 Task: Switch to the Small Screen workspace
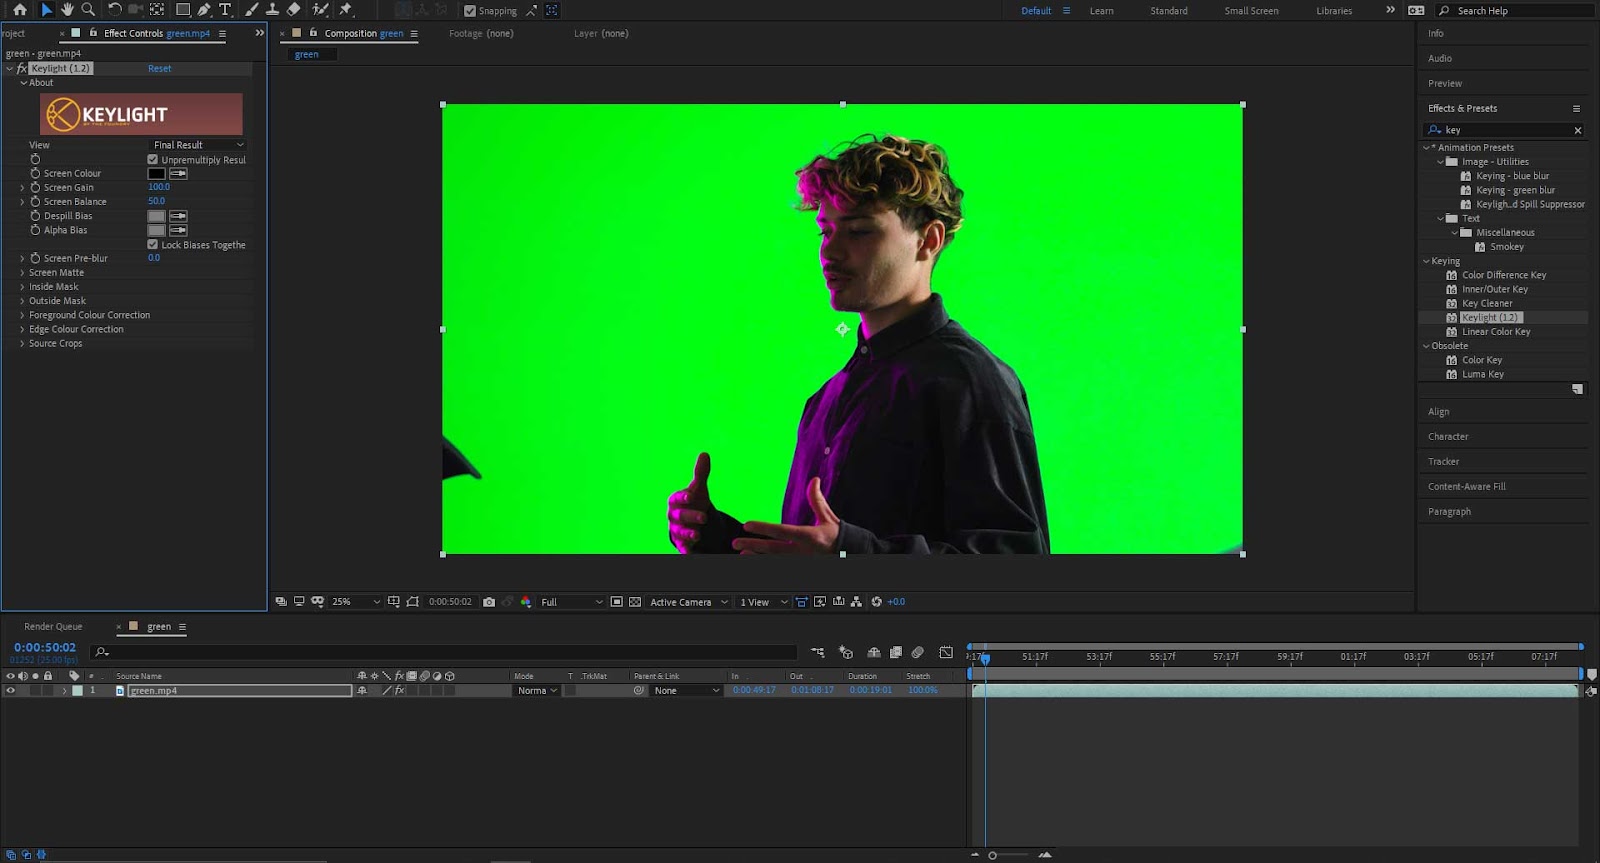pos(1251,11)
